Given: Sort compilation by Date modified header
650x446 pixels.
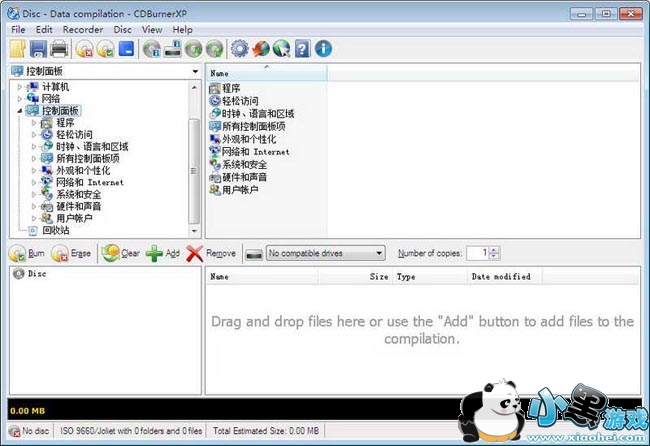Looking at the screenshot, I should (504, 277).
